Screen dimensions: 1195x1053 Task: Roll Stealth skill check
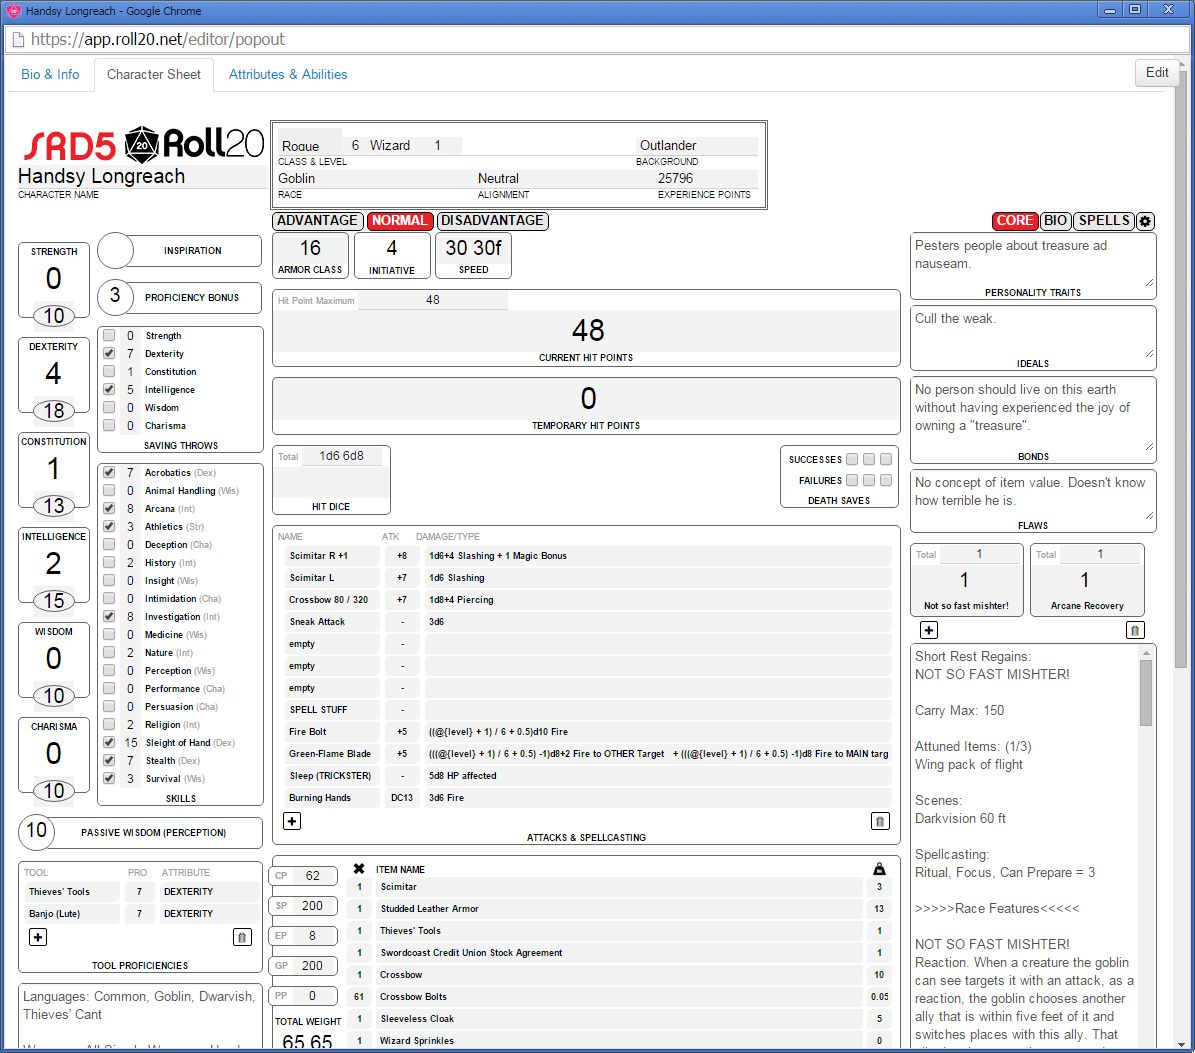pyautogui.click(x=160, y=760)
